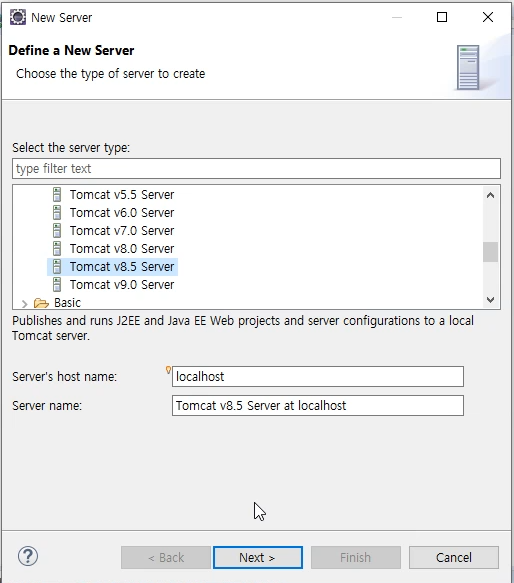Click the server list scroll-up arrow
This screenshot has width=514, height=583.
[491, 195]
